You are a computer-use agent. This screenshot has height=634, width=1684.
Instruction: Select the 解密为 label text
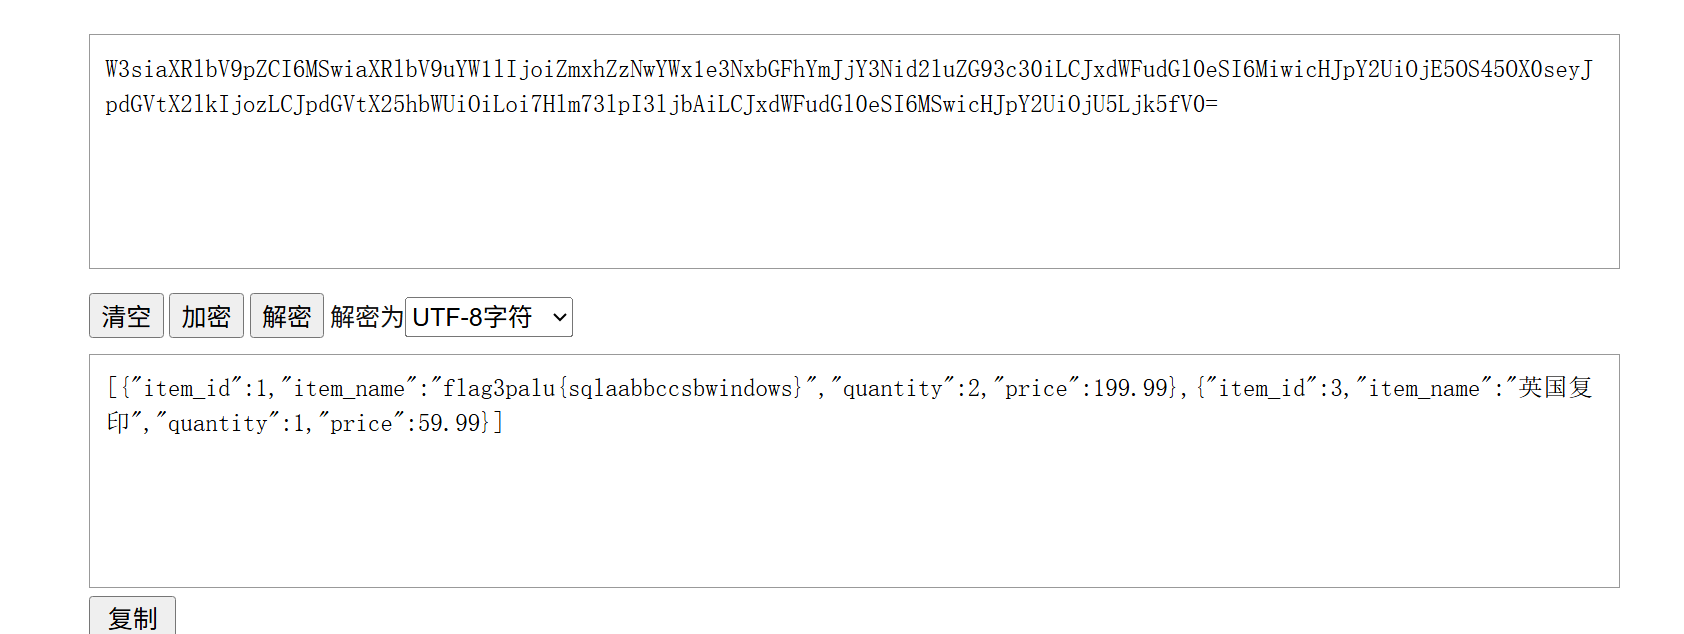tap(366, 317)
